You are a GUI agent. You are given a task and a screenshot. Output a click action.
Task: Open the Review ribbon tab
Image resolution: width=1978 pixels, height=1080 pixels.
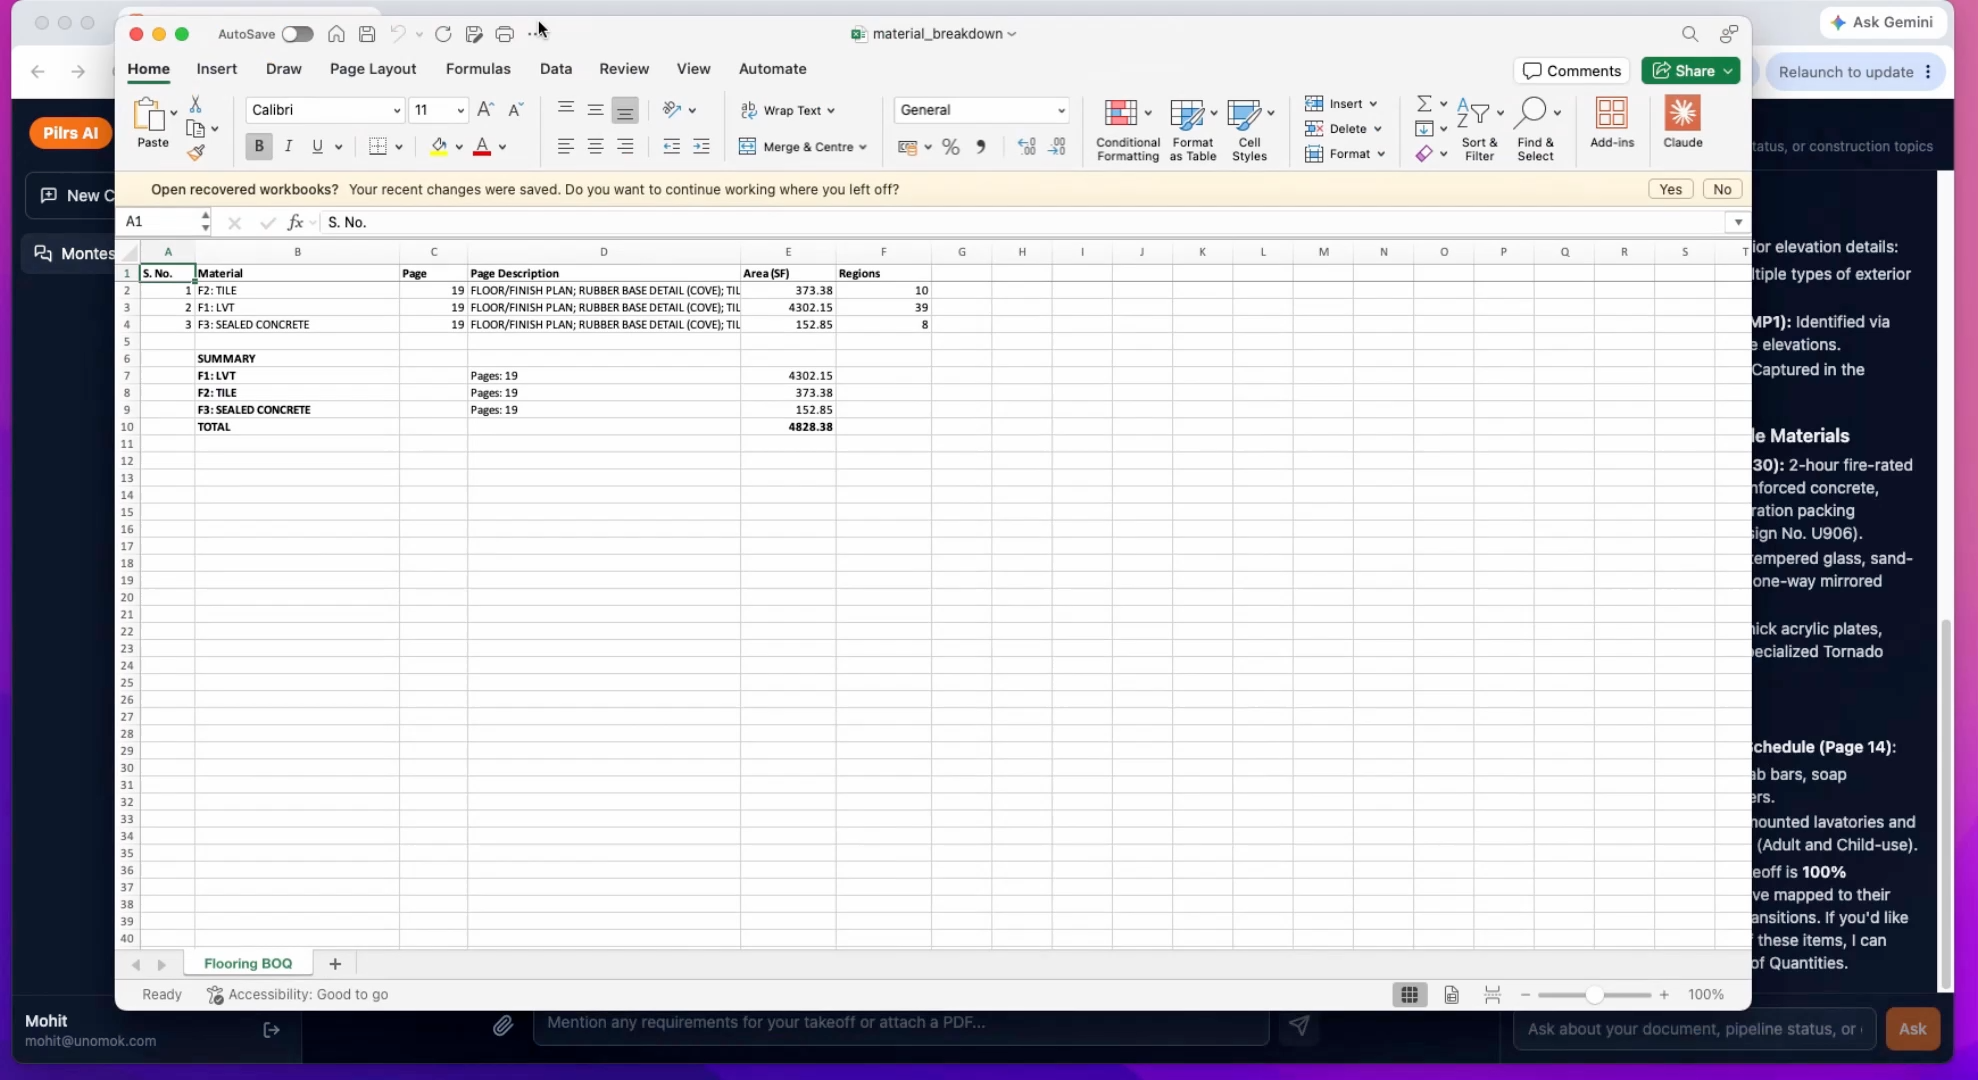624,69
